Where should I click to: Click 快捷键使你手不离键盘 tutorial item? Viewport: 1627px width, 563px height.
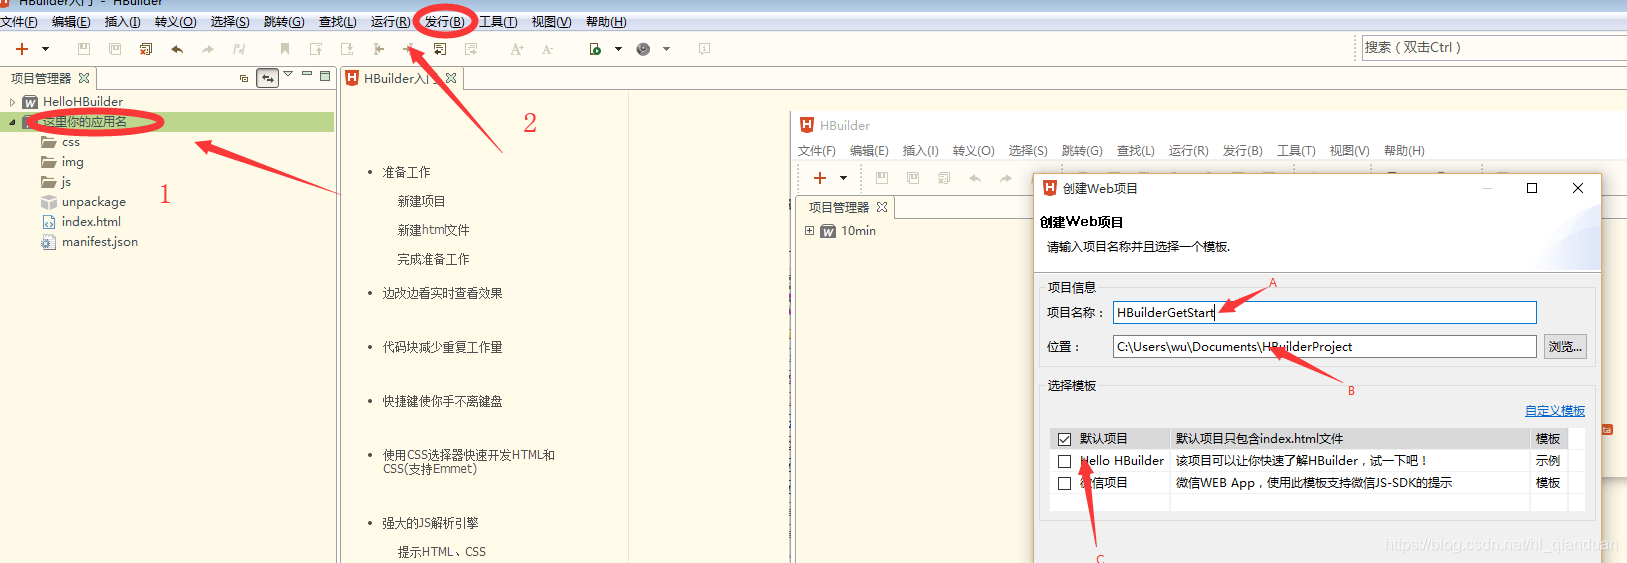tap(442, 401)
